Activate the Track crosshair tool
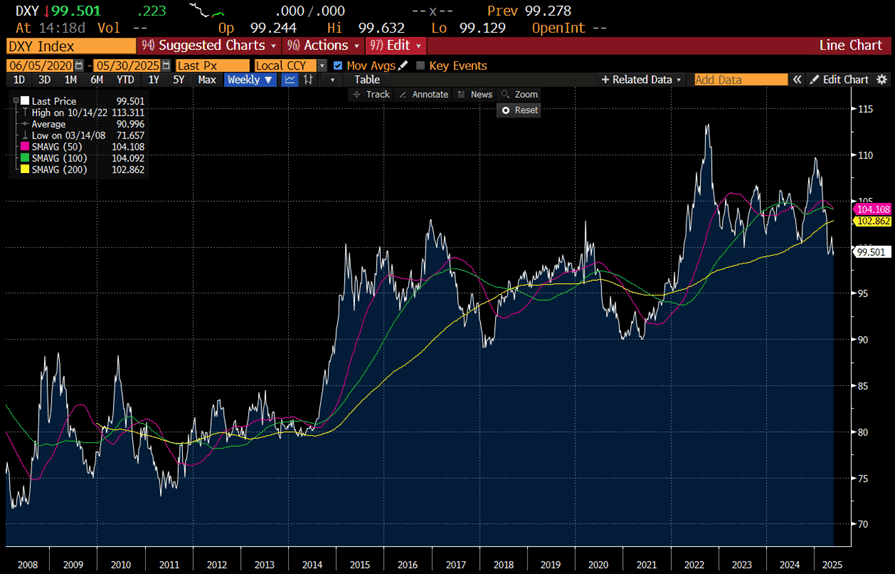The height and width of the screenshot is (574, 895). [370, 94]
